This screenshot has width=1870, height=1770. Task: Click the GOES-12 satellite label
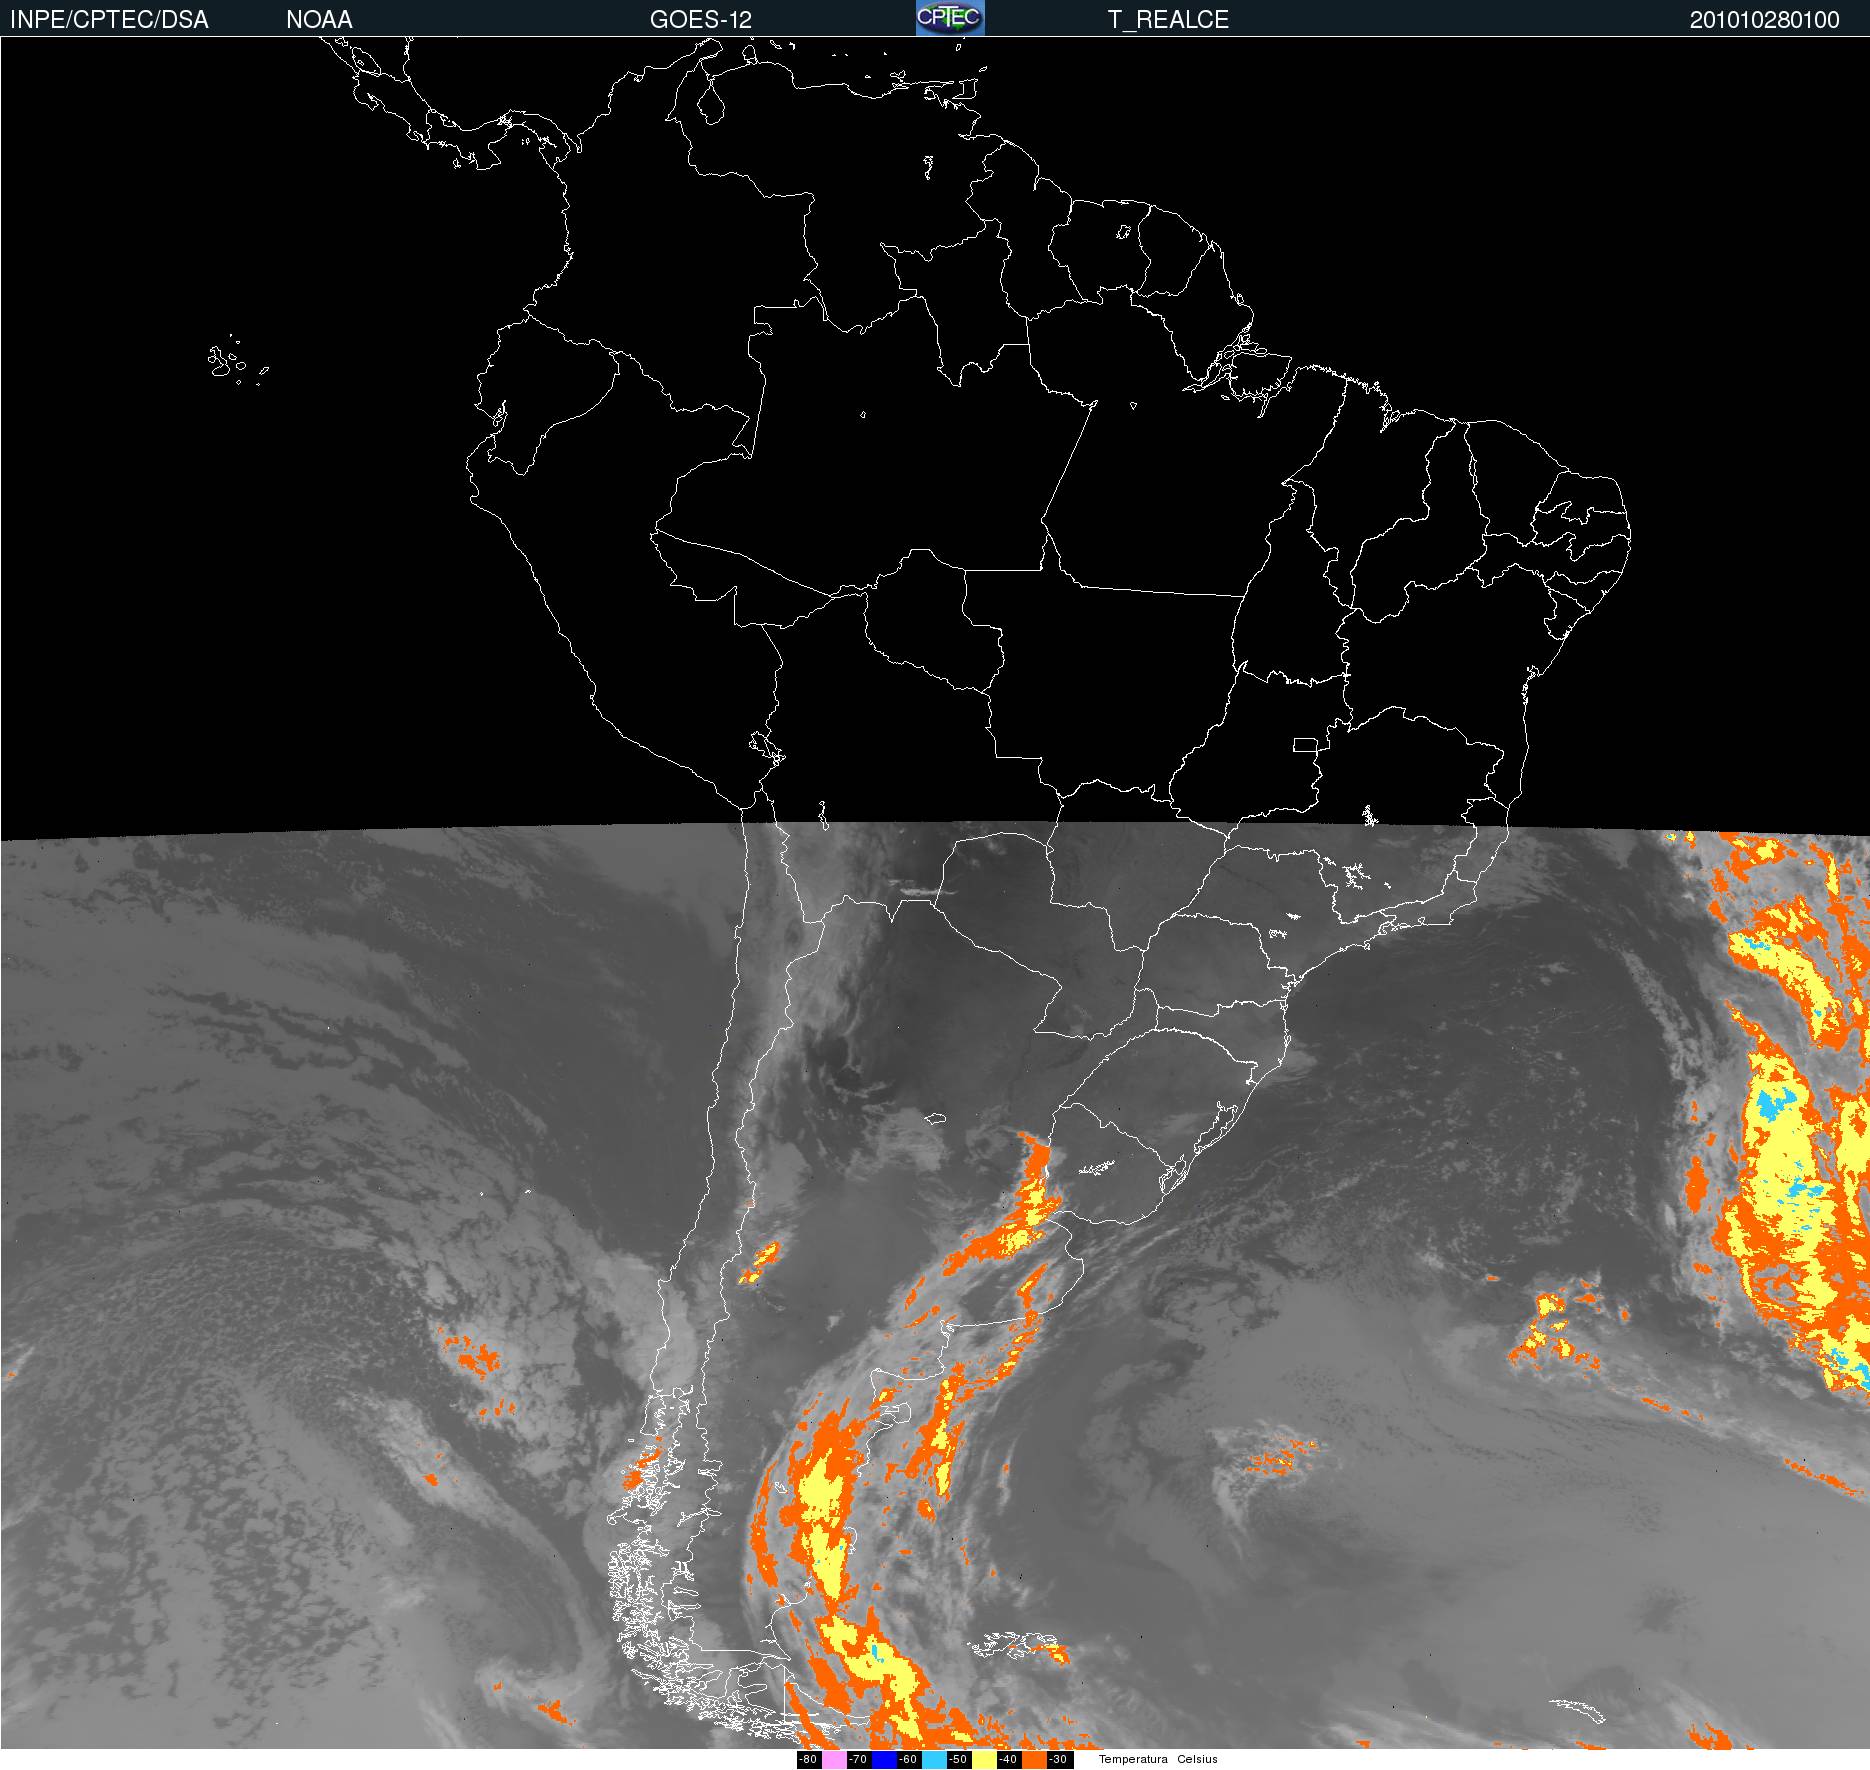point(700,20)
